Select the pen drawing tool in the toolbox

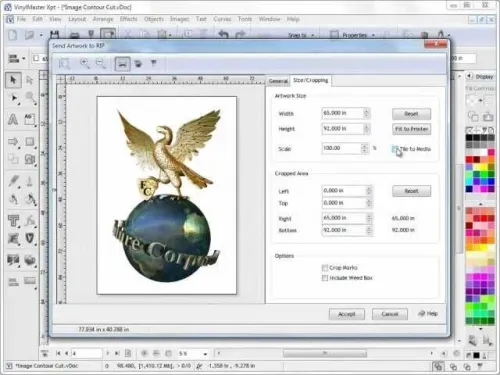point(14,181)
